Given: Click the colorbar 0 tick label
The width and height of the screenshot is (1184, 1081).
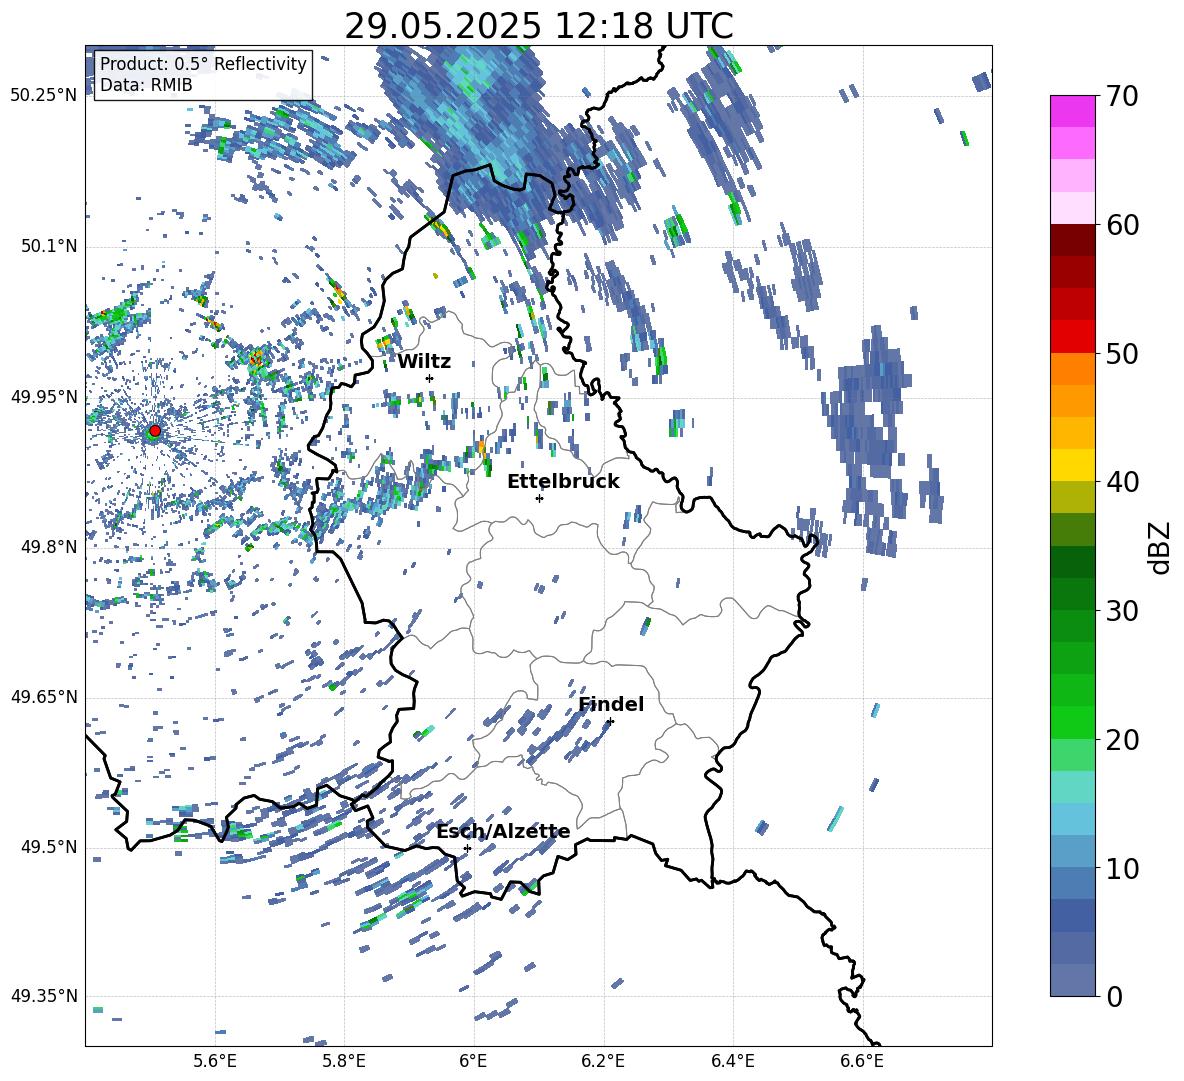Looking at the screenshot, I should coord(1115,997).
